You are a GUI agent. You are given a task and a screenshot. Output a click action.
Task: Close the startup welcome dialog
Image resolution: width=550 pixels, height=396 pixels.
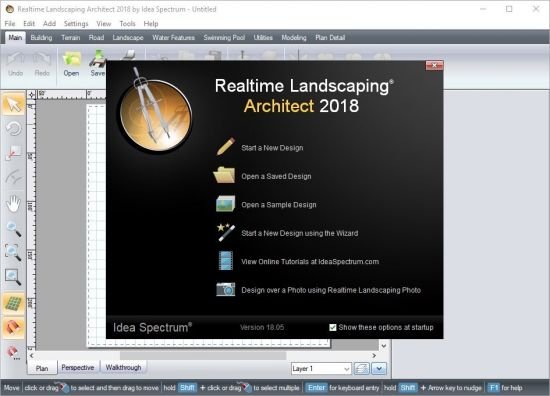click(434, 65)
